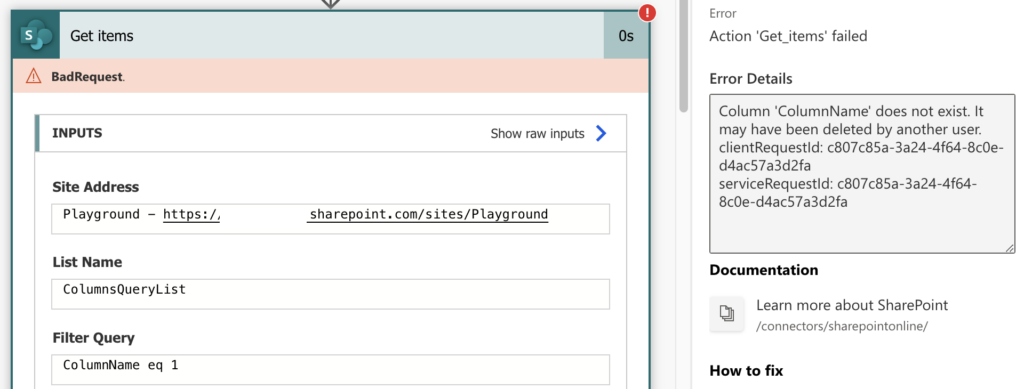Click the INPUTS section header
Viewport: 1024px width, 389px height.
pyautogui.click(x=330, y=133)
